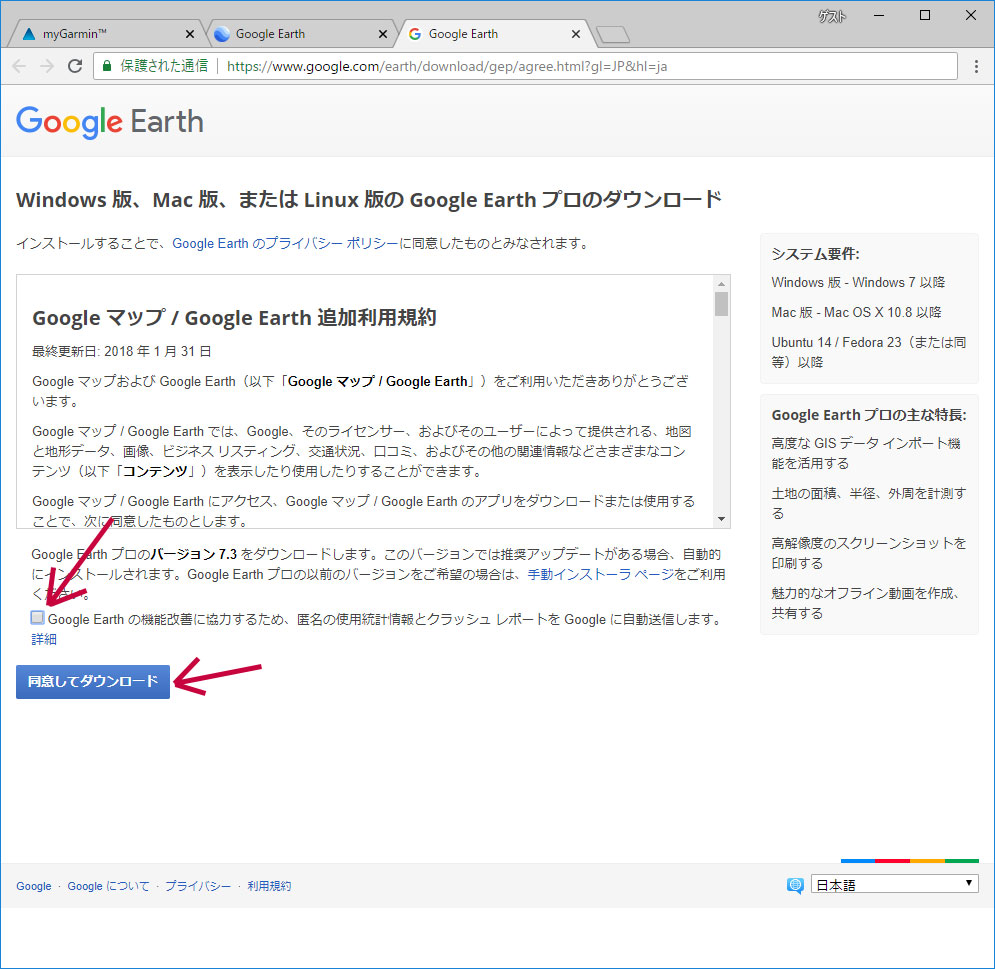Reload the page with refresh icon
995x969 pixels.
[75, 66]
